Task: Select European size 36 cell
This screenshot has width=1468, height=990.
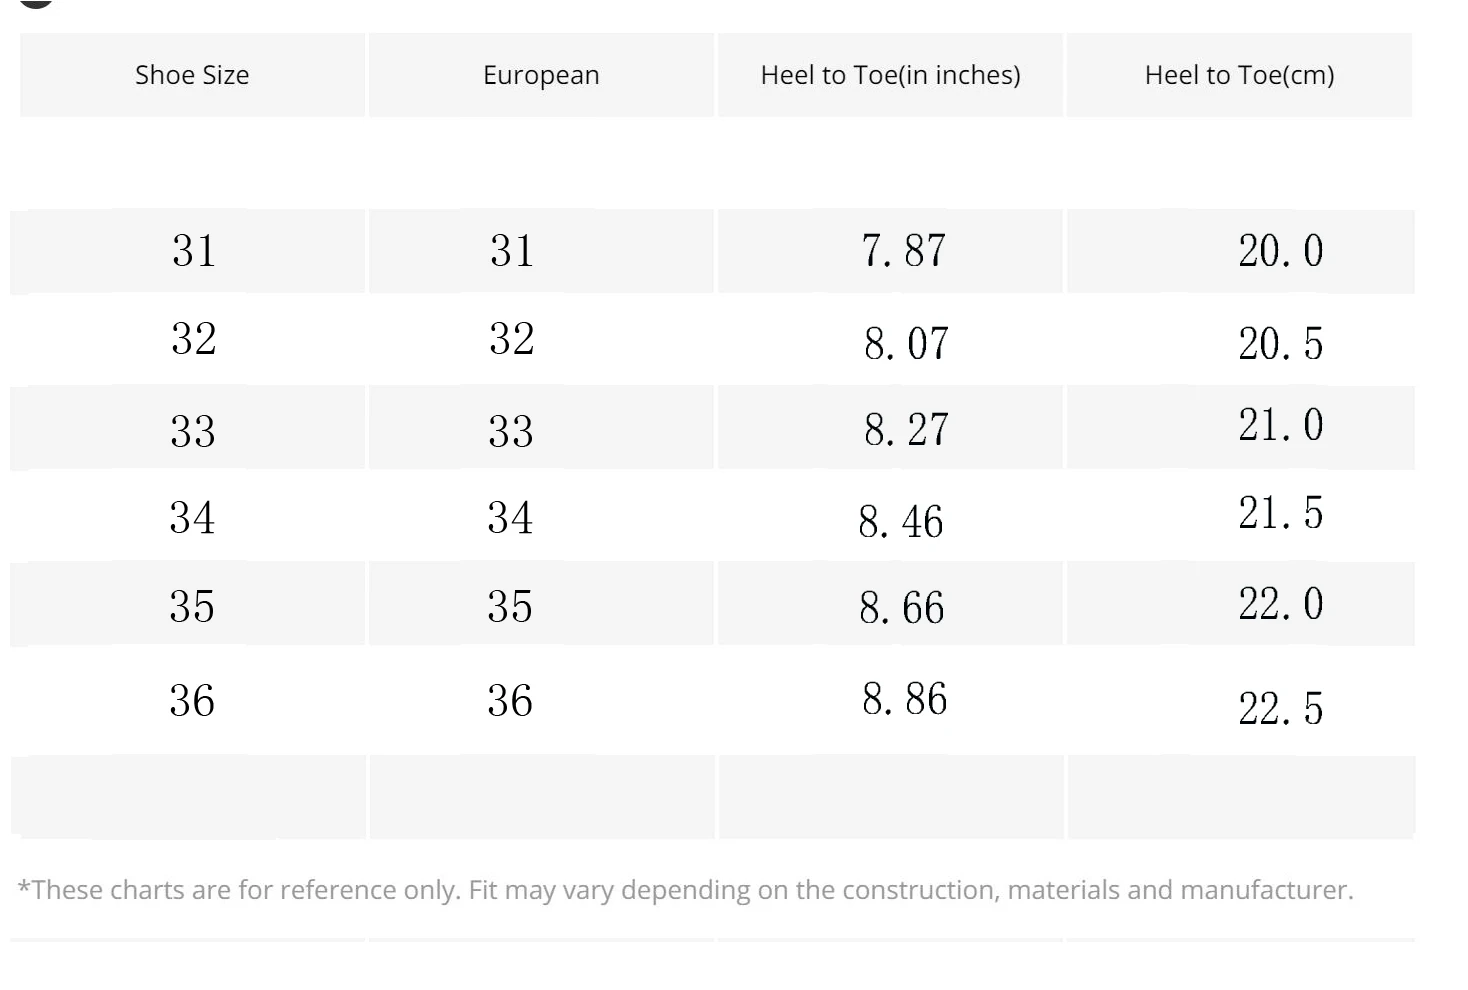Action: coord(510,701)
